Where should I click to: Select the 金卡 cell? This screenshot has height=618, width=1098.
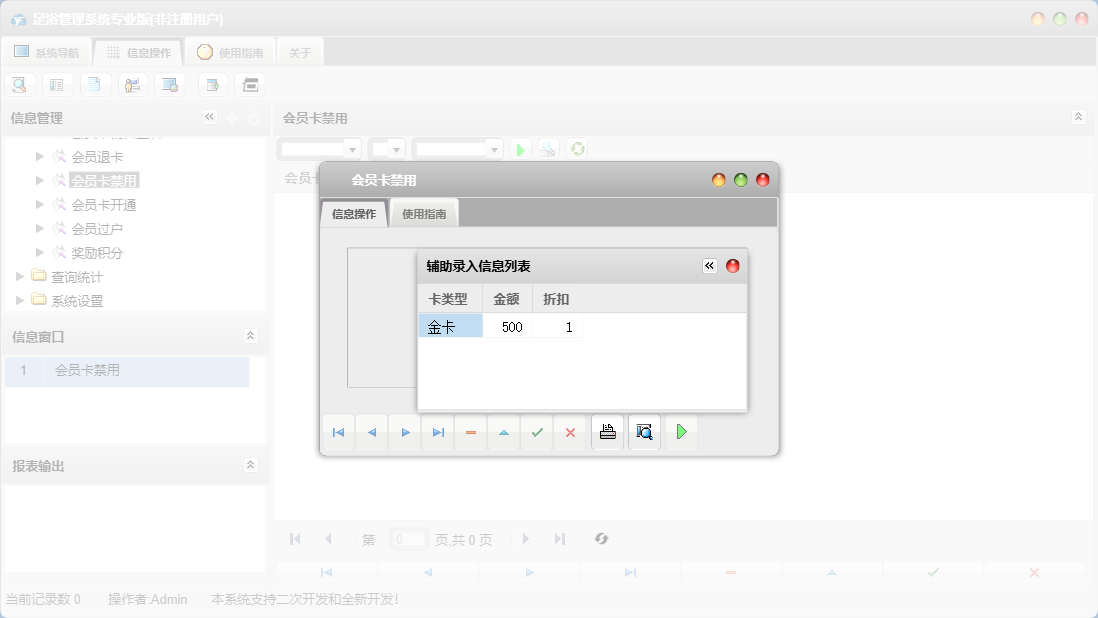[x=450, y=327]
